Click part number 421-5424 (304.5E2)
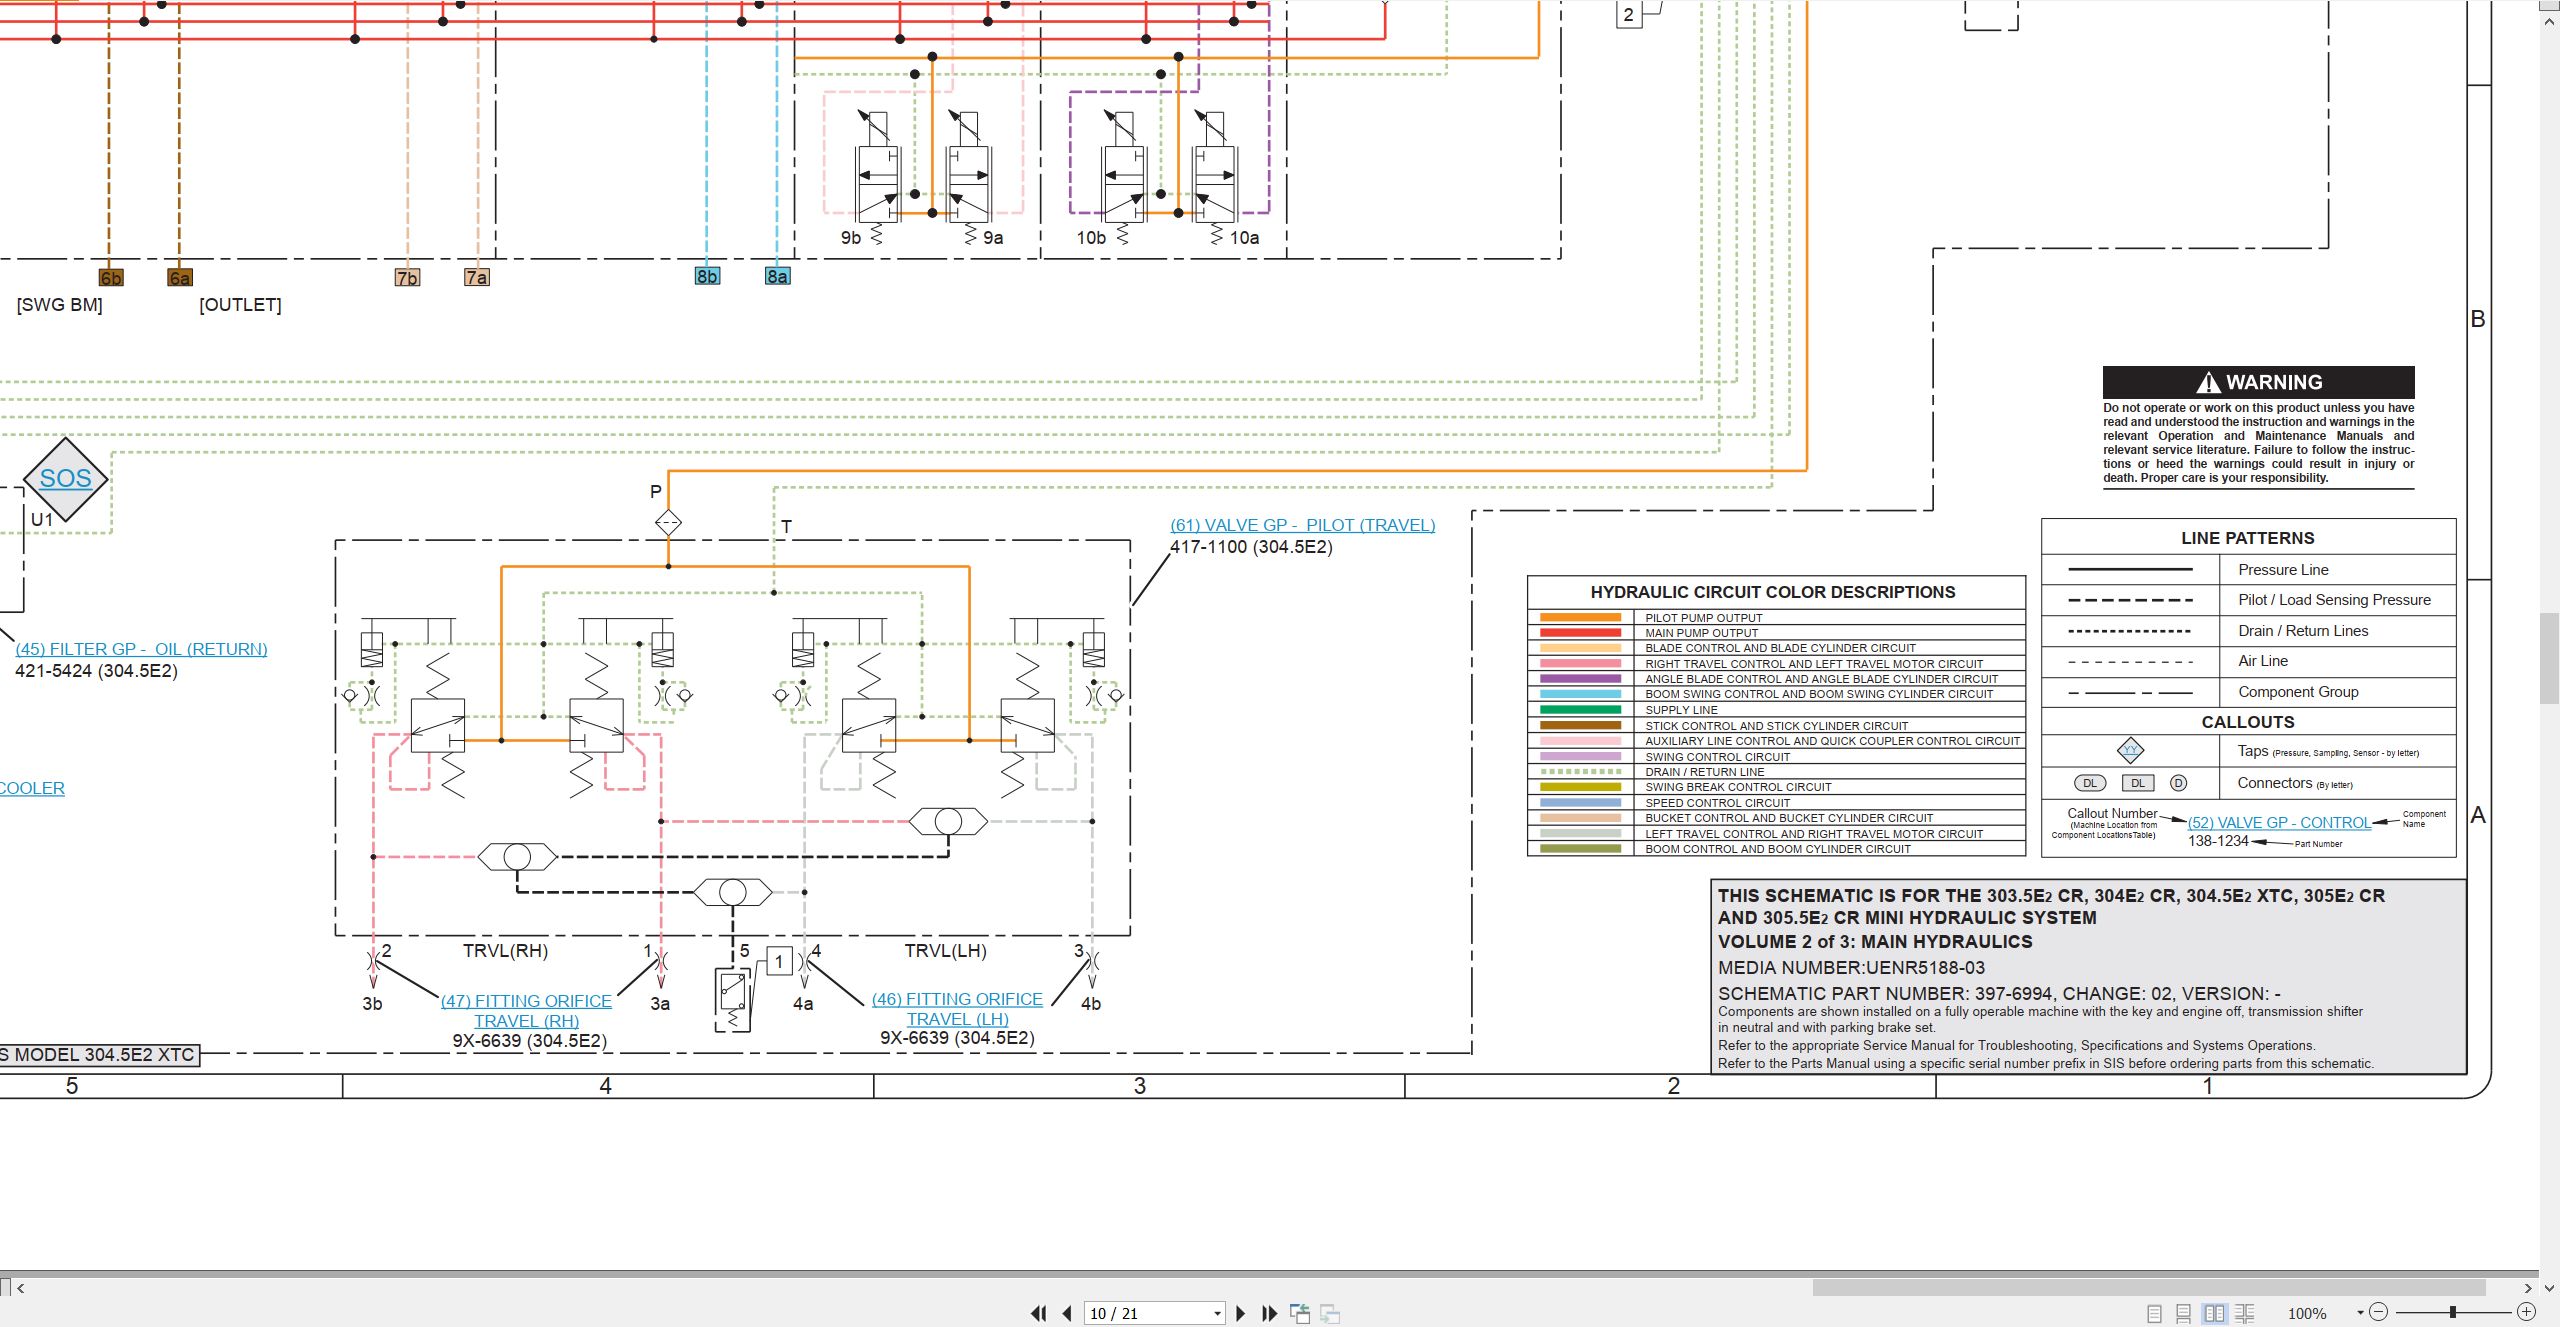The height and width of the screenshot is (1327, 2560). point(96,671)
